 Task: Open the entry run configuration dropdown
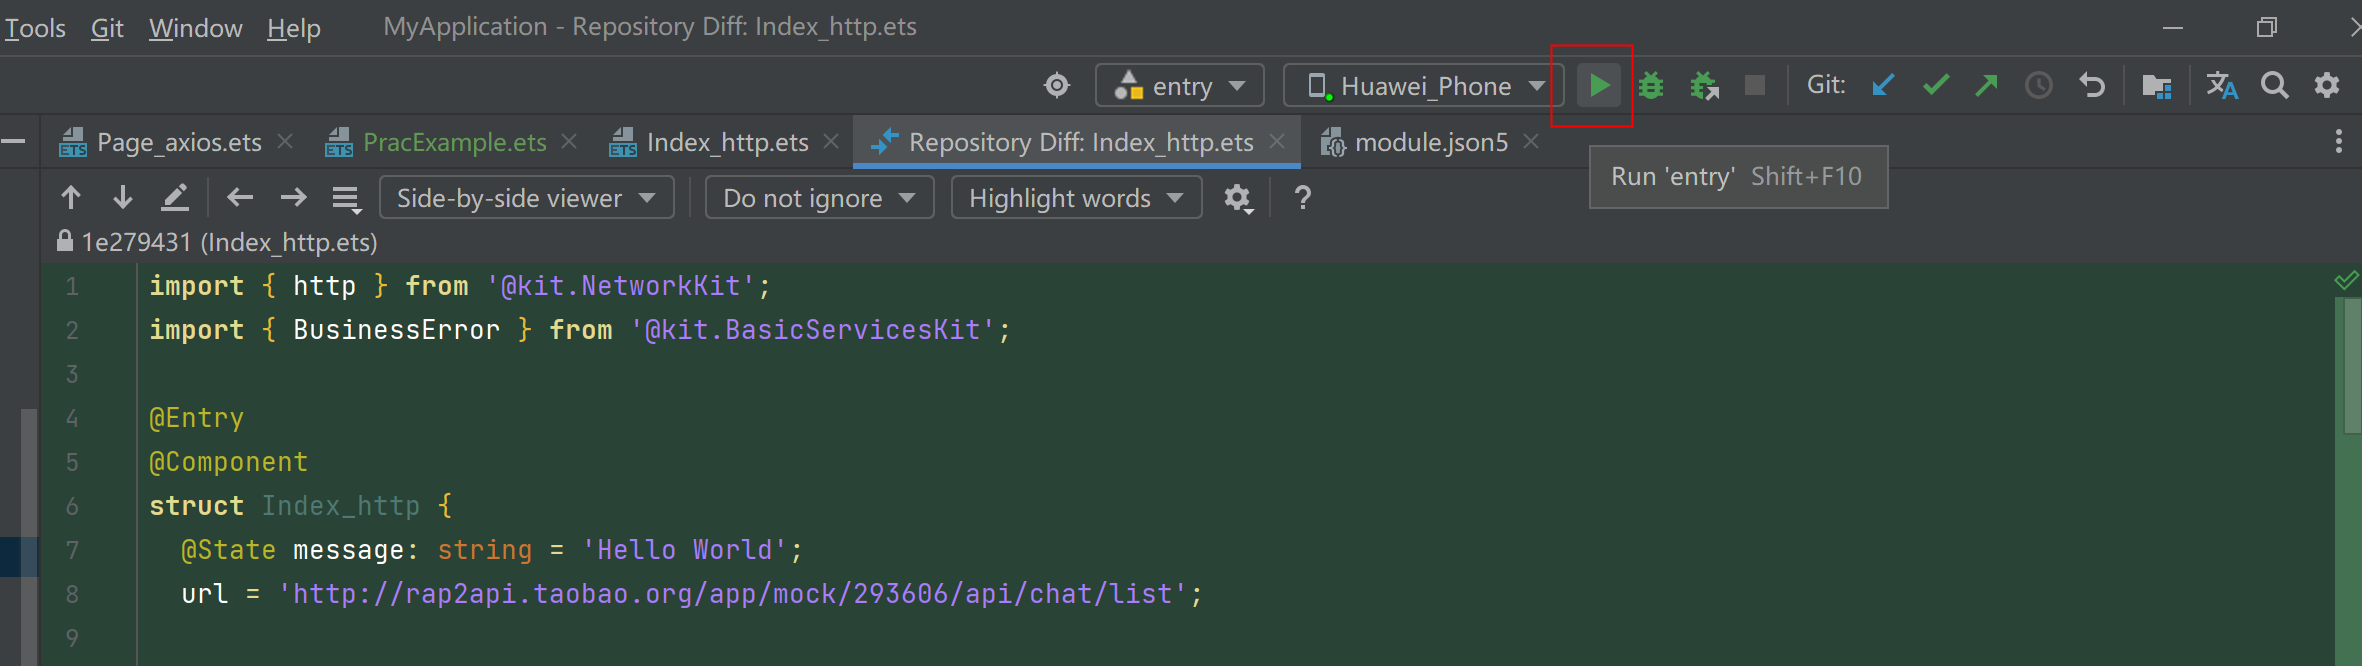(1180, 85)
